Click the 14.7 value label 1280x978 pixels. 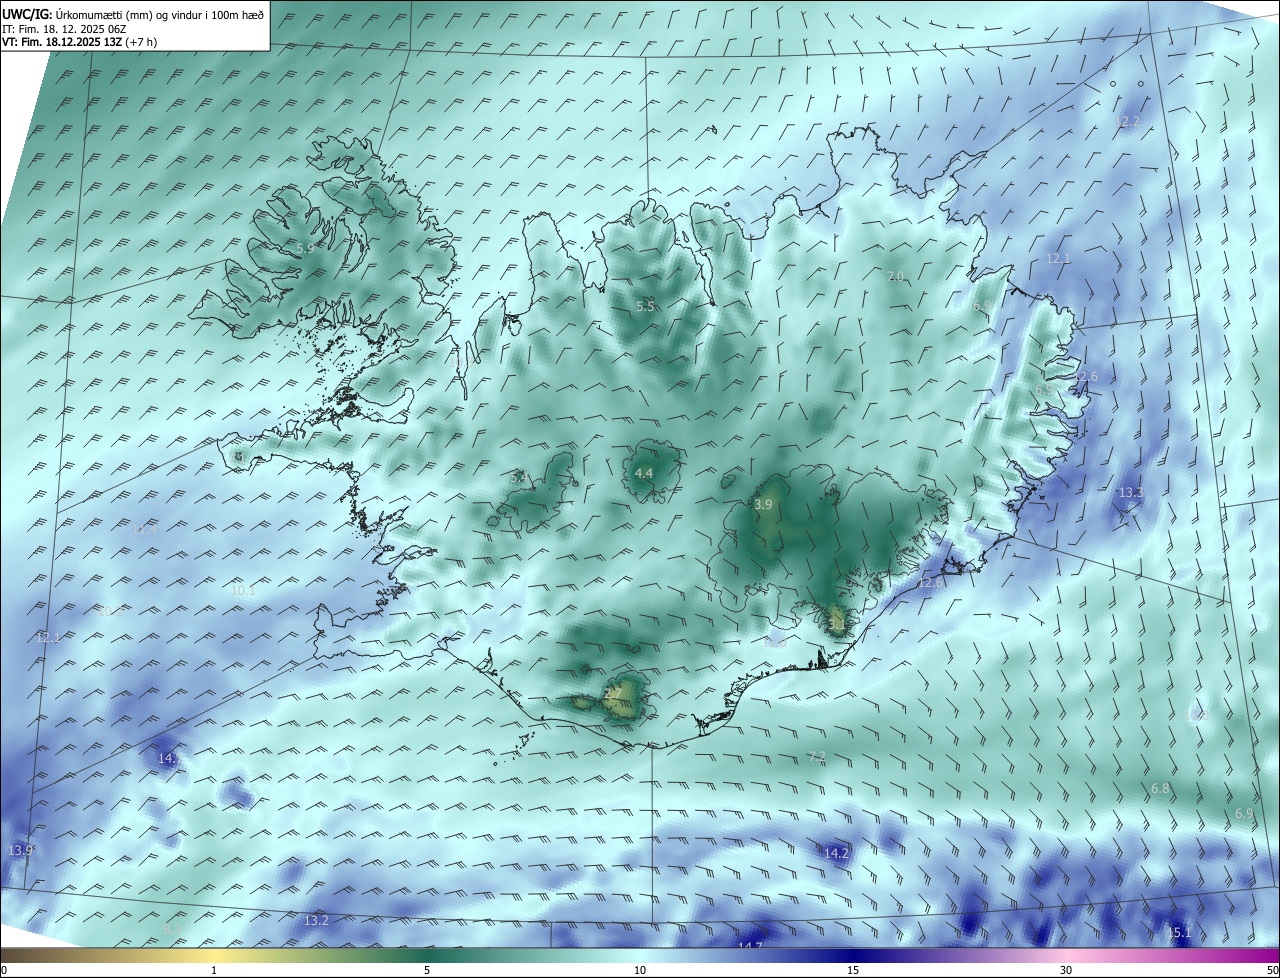[x=750, y=946]
